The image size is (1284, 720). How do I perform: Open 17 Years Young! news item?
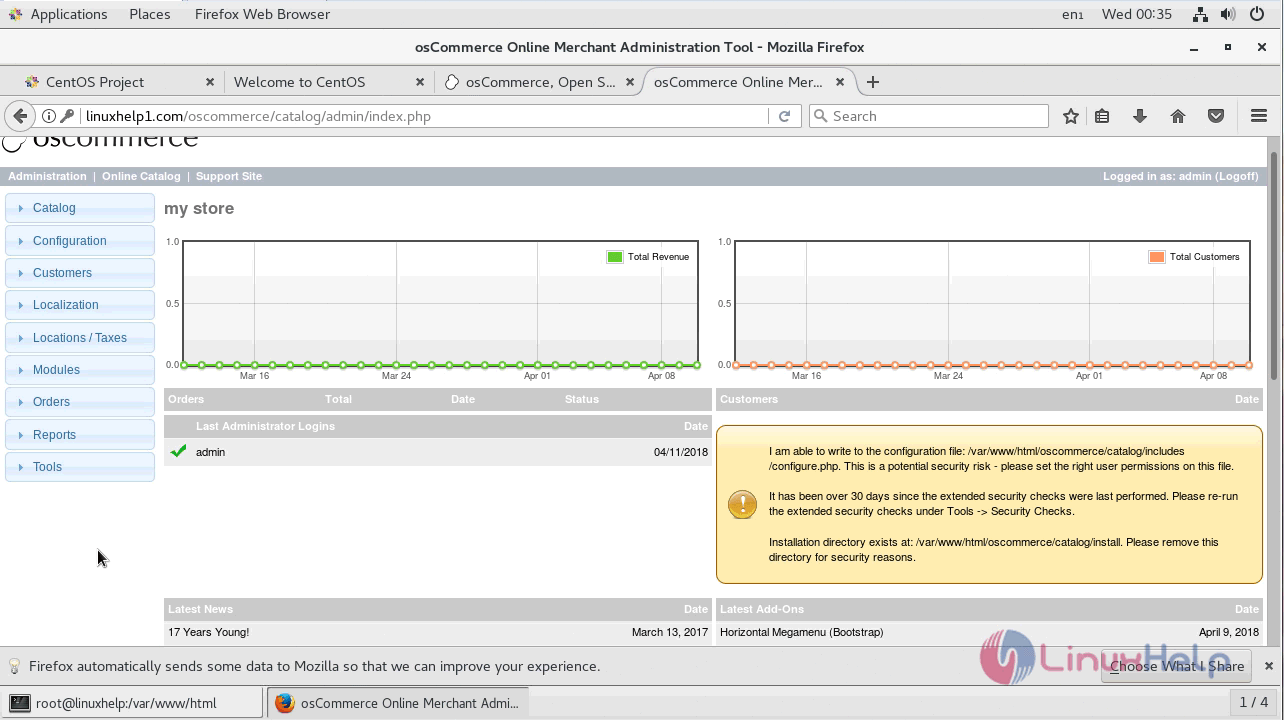tap(208, 632)
